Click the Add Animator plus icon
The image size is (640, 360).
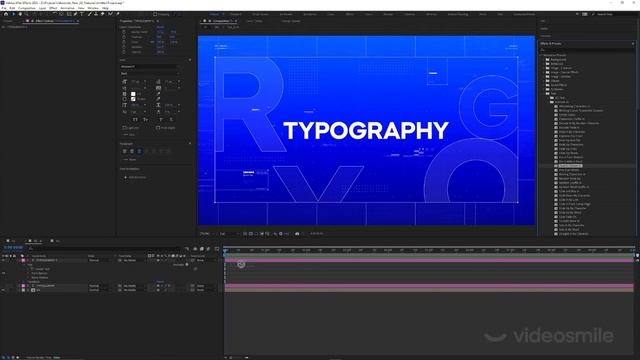(x=125, y=178)
